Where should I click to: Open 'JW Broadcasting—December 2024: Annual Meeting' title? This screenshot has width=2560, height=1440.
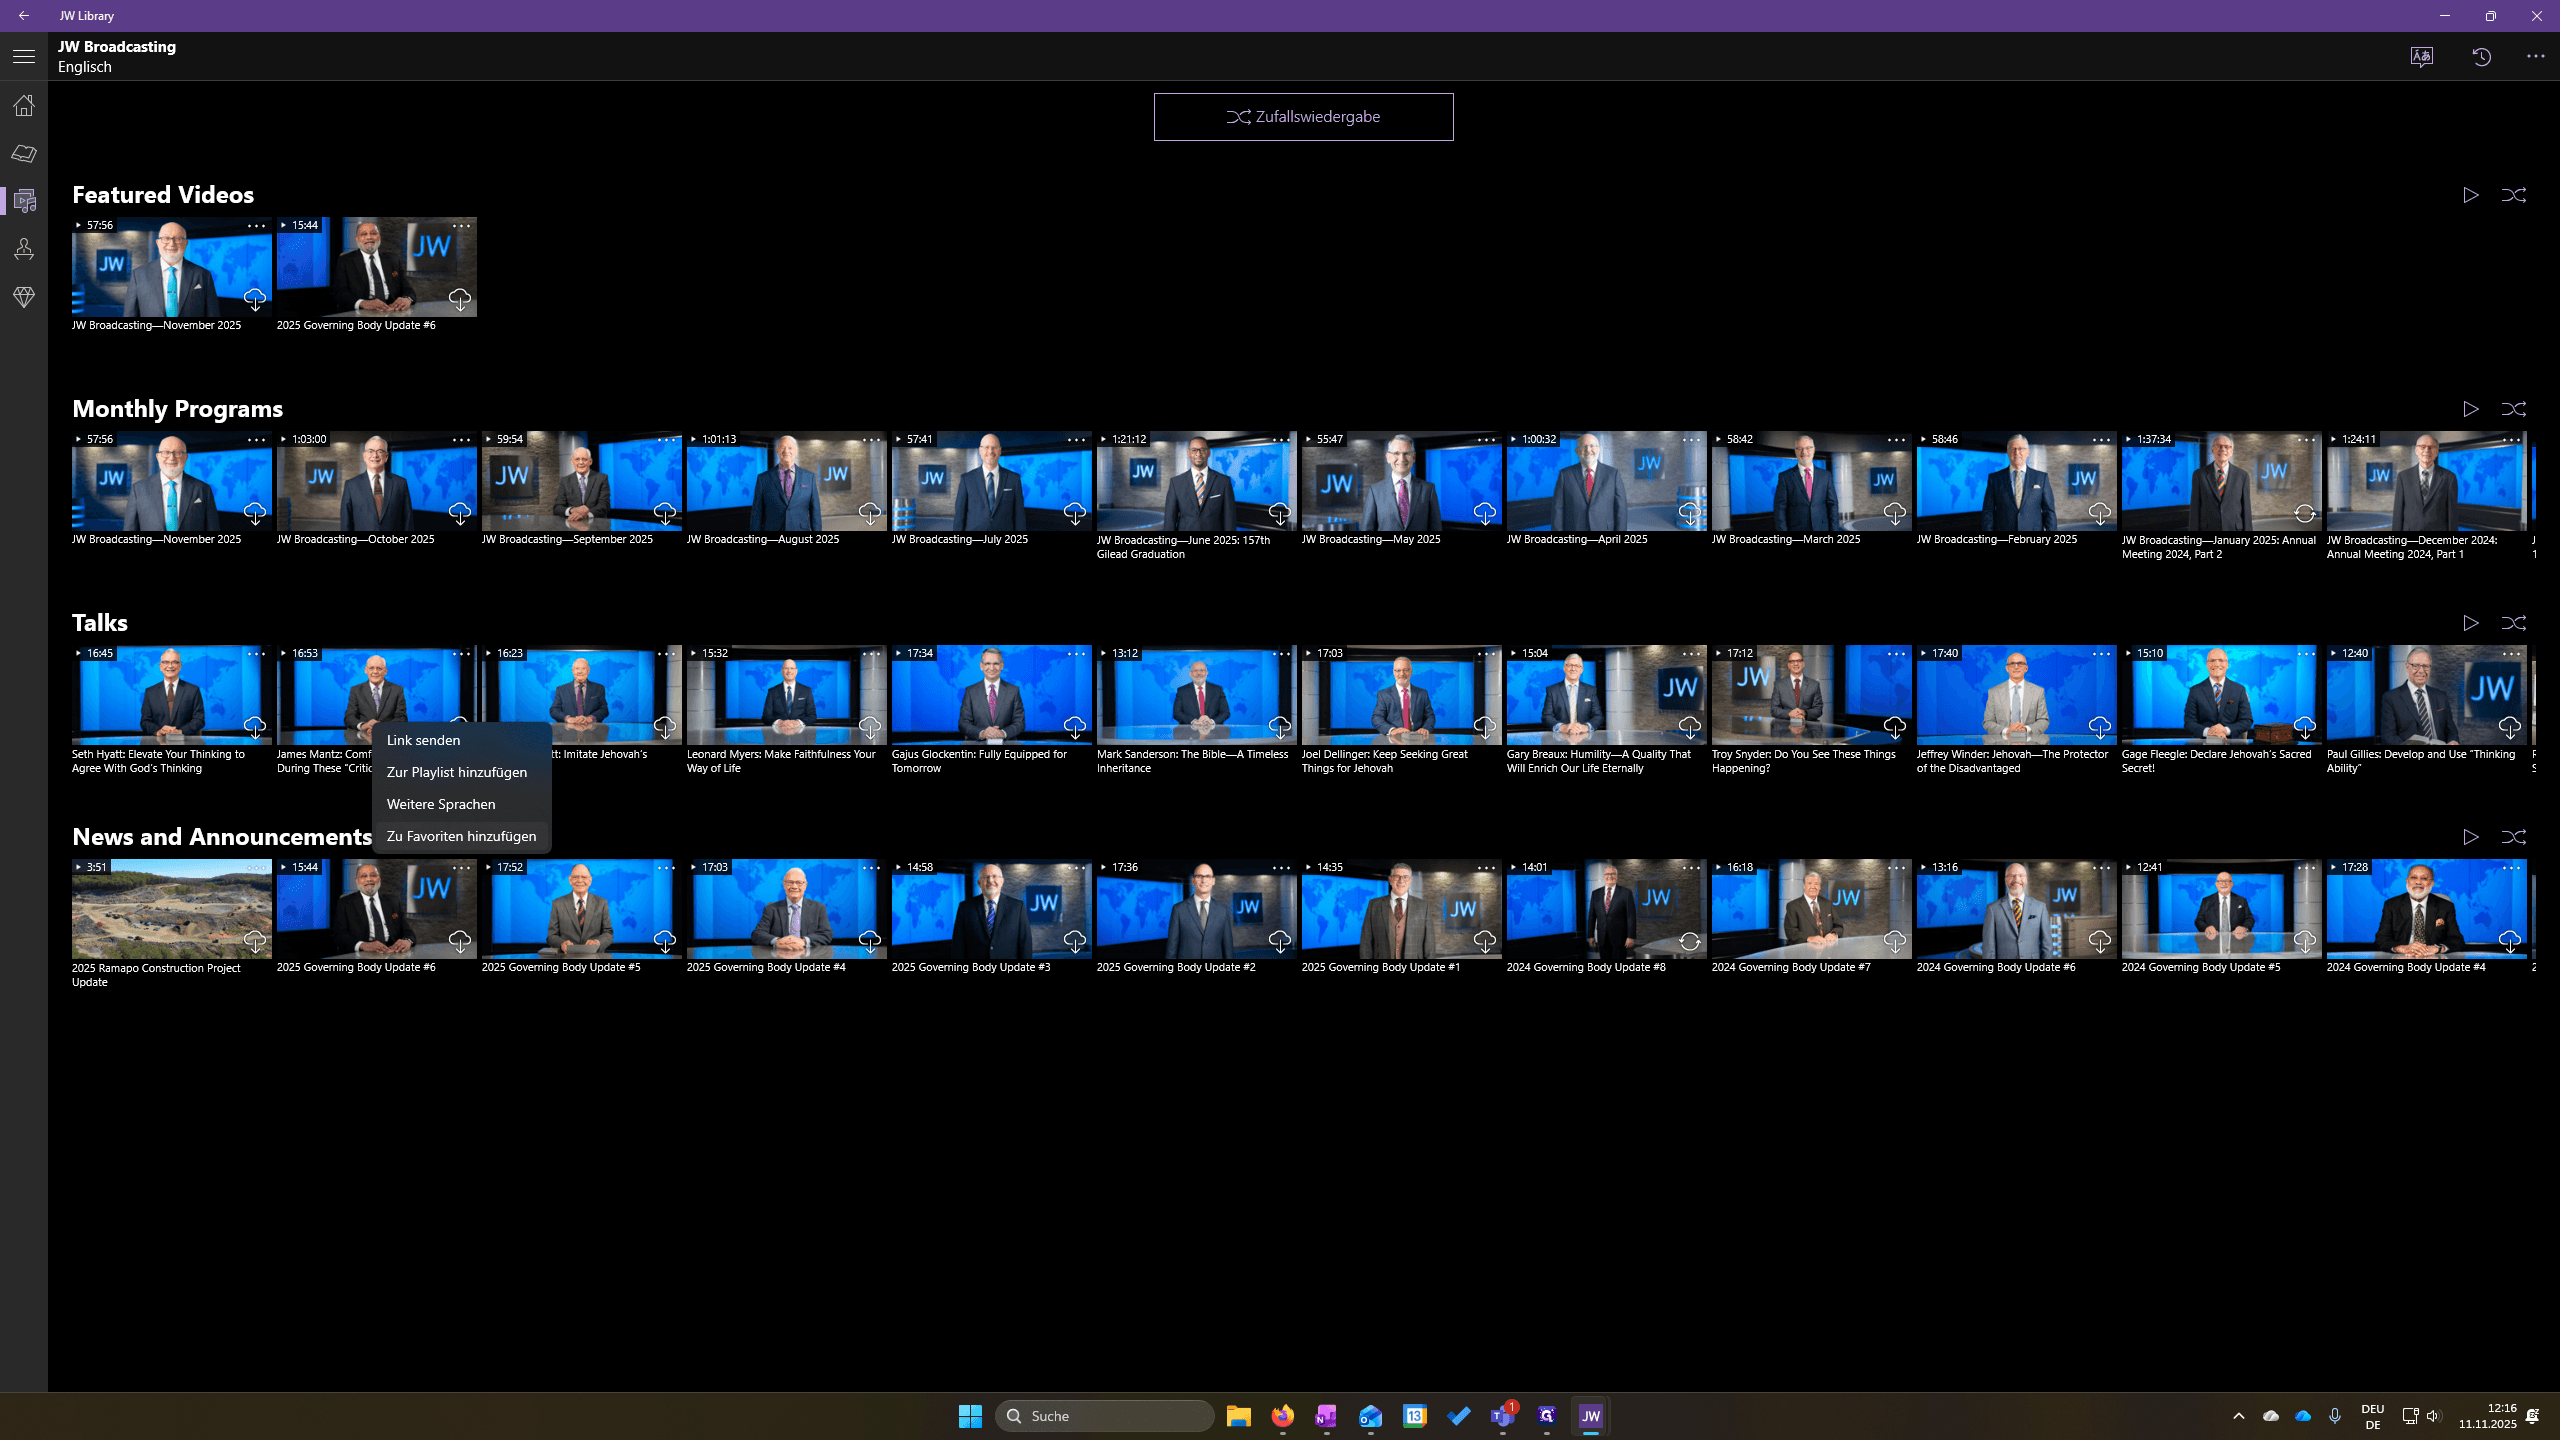coord(2412,547)
